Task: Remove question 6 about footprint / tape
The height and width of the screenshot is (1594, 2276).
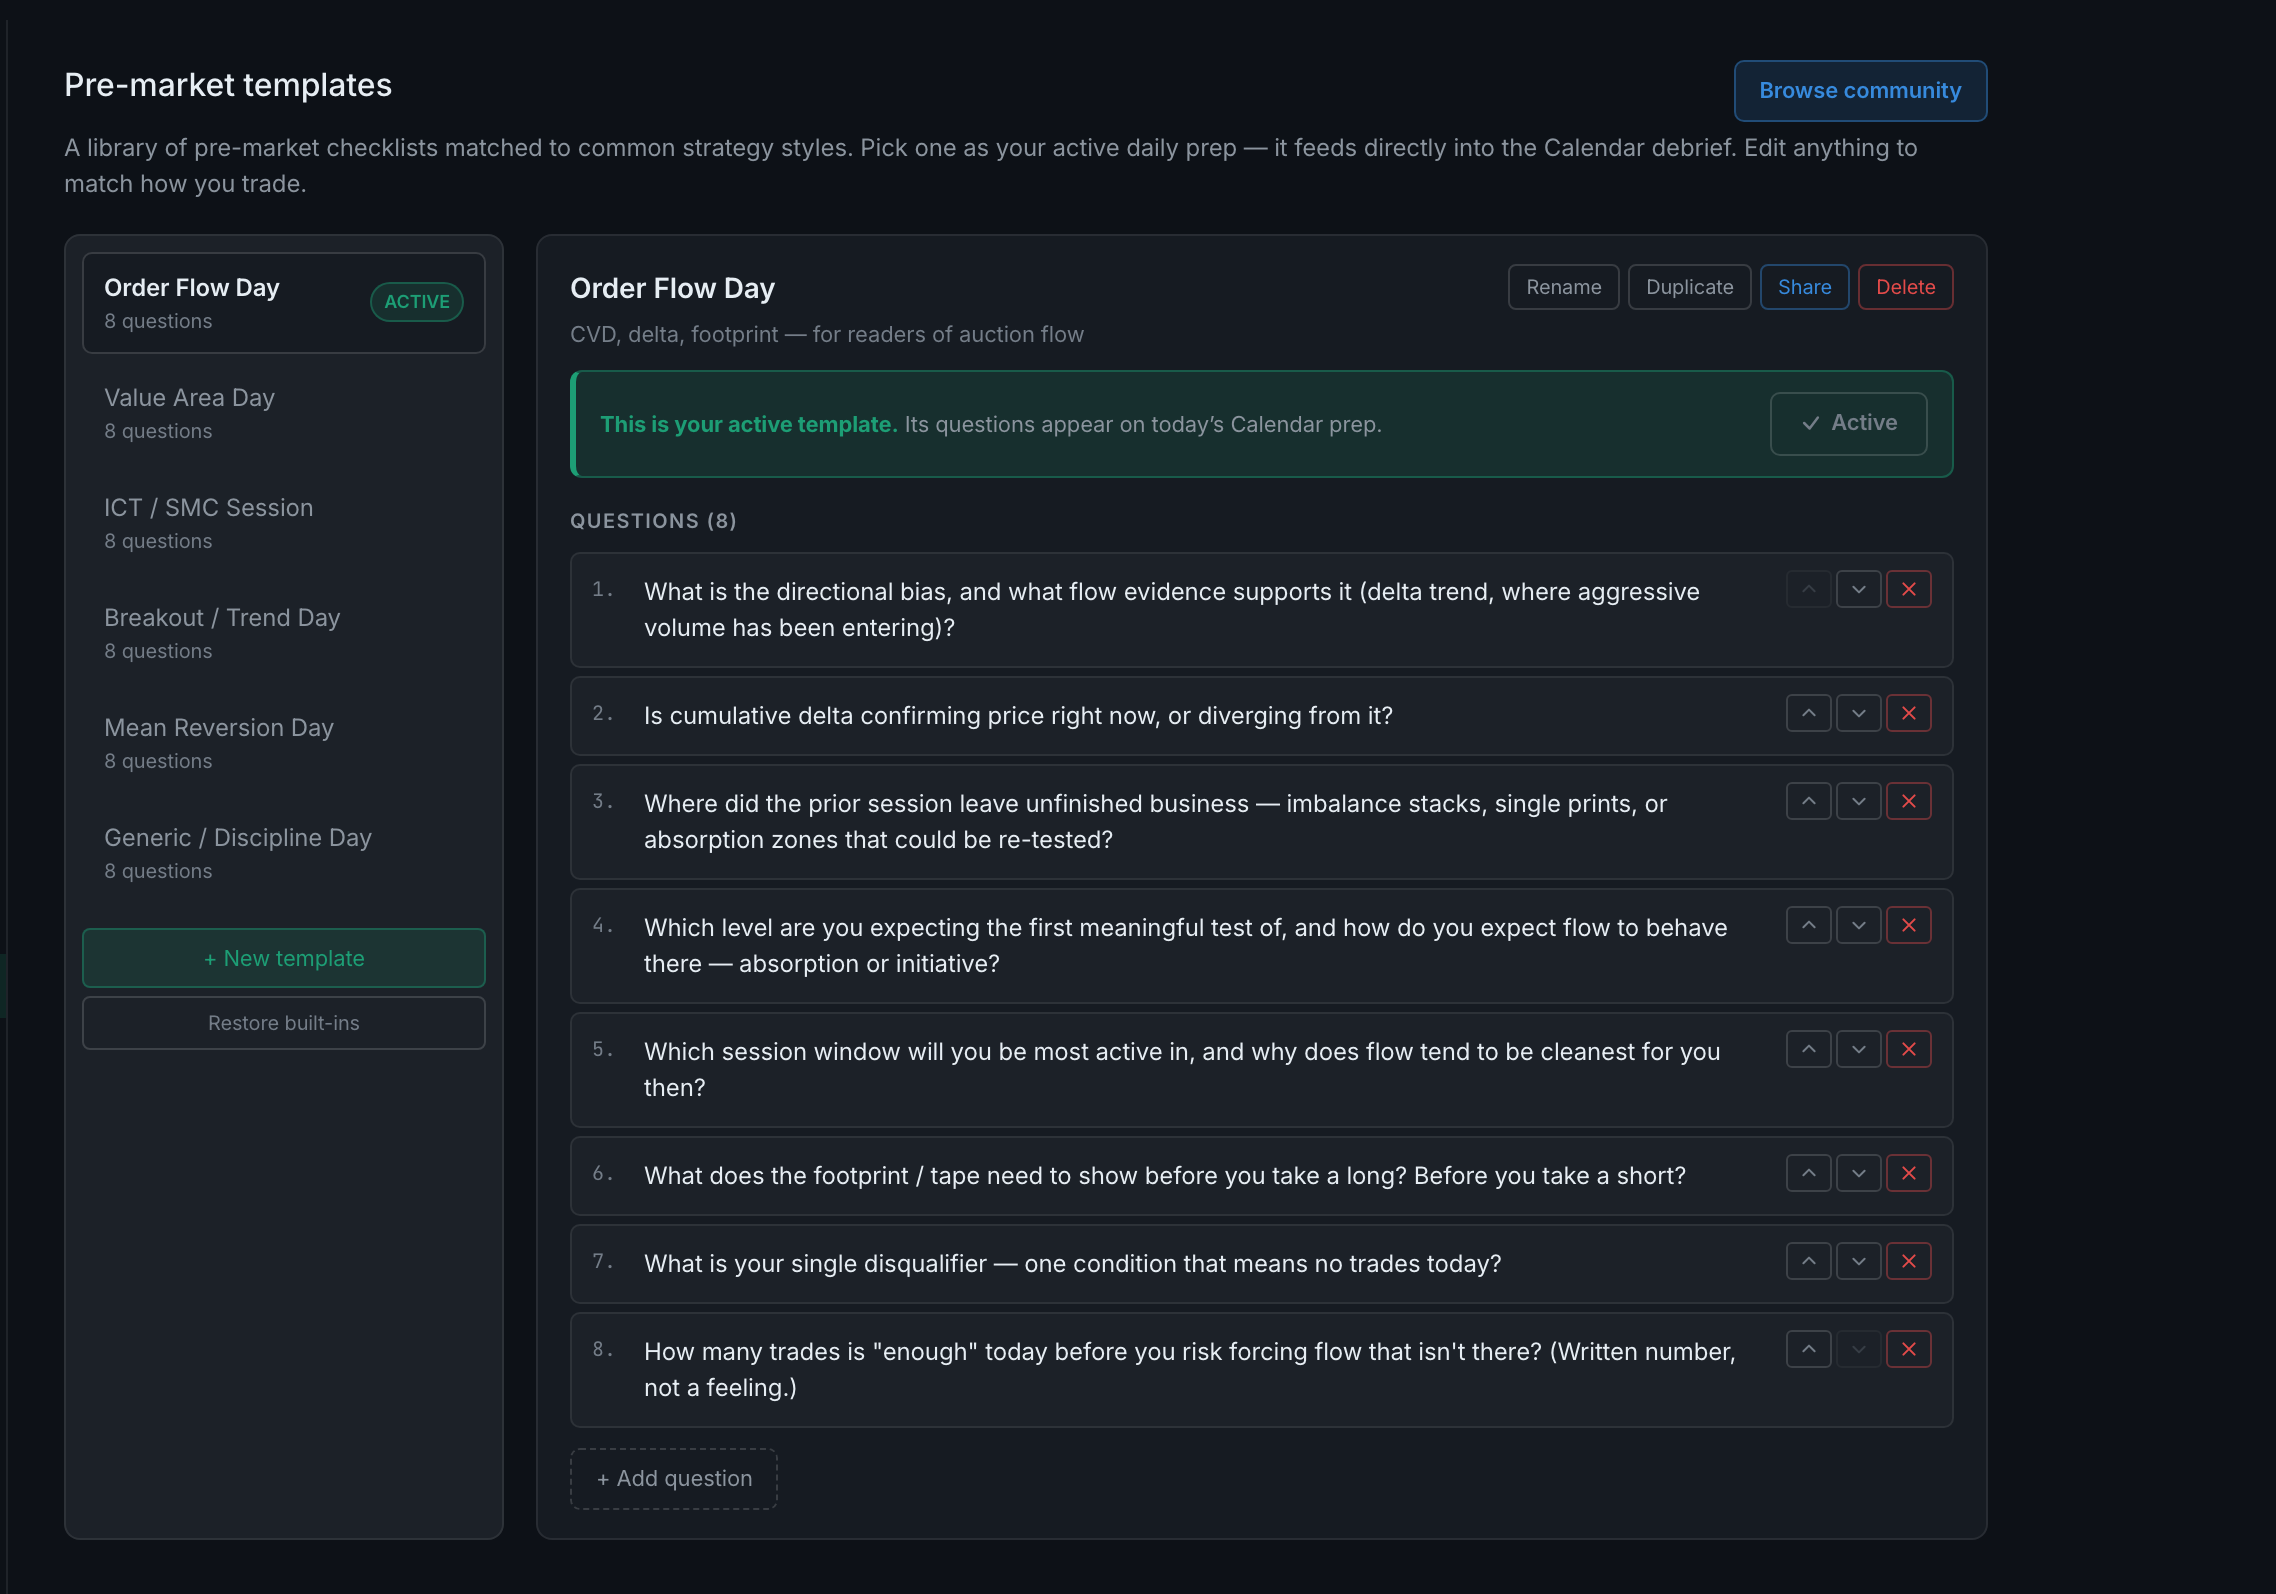Action: tap(1908, 1173)
